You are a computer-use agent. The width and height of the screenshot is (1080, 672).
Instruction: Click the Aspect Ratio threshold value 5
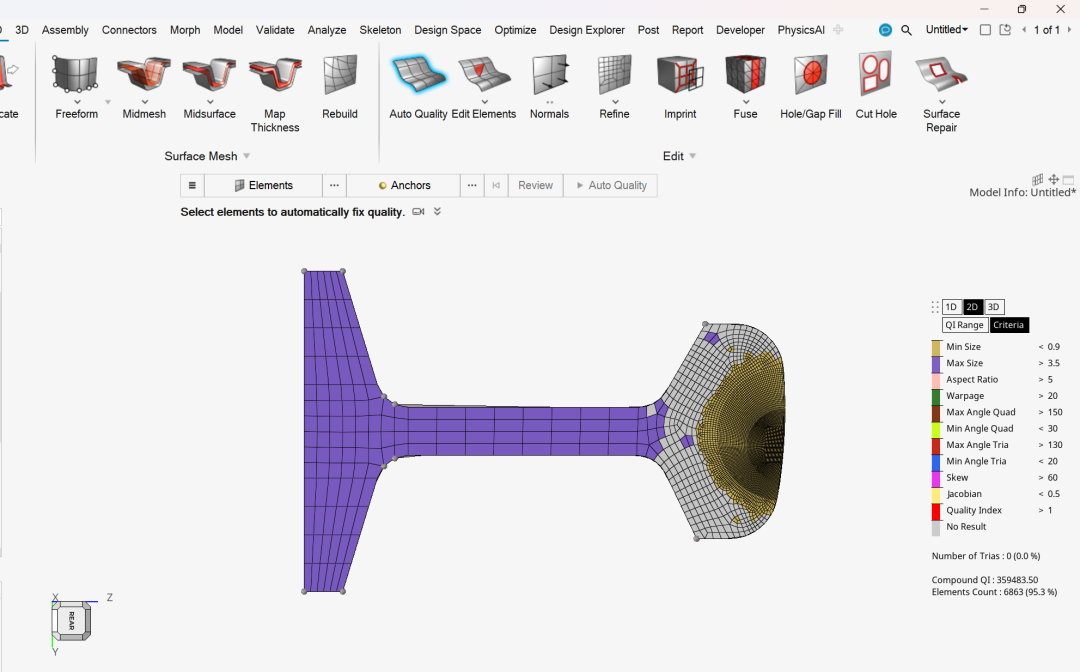1050,379
